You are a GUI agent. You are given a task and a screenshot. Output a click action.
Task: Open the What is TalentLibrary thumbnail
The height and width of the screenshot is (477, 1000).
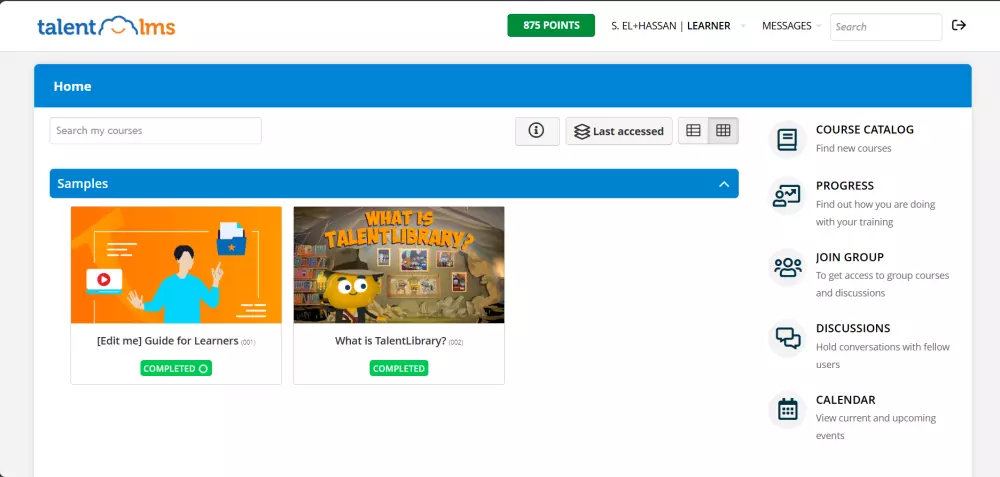pos(399,265)
